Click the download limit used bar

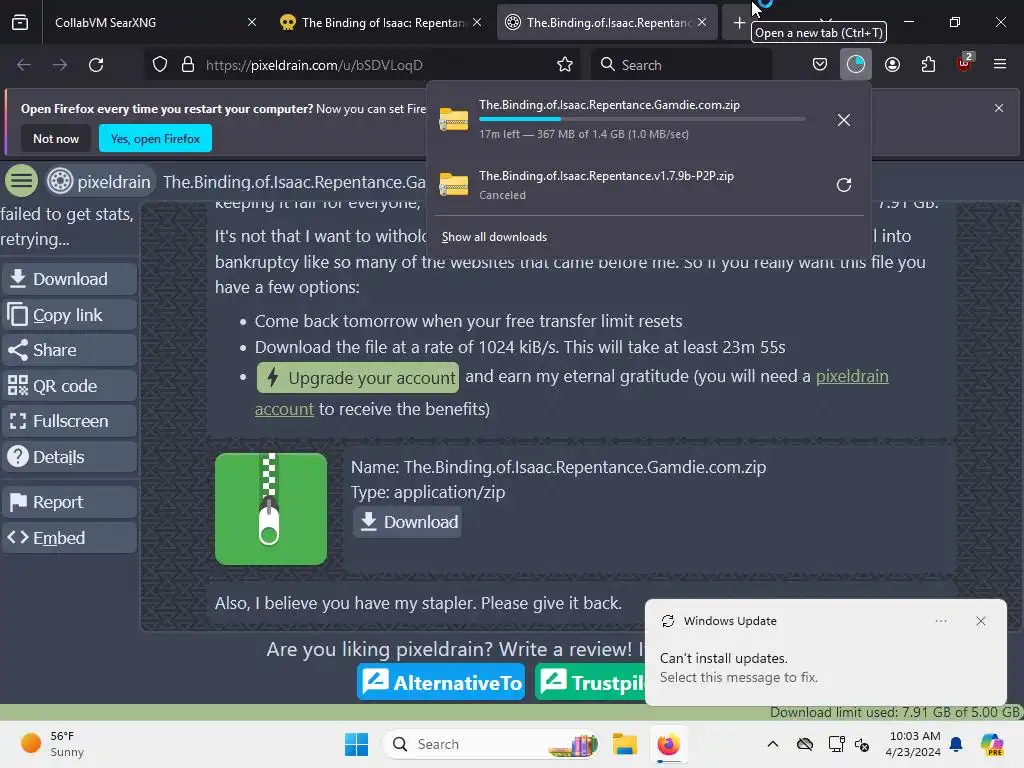pos(512,712)
